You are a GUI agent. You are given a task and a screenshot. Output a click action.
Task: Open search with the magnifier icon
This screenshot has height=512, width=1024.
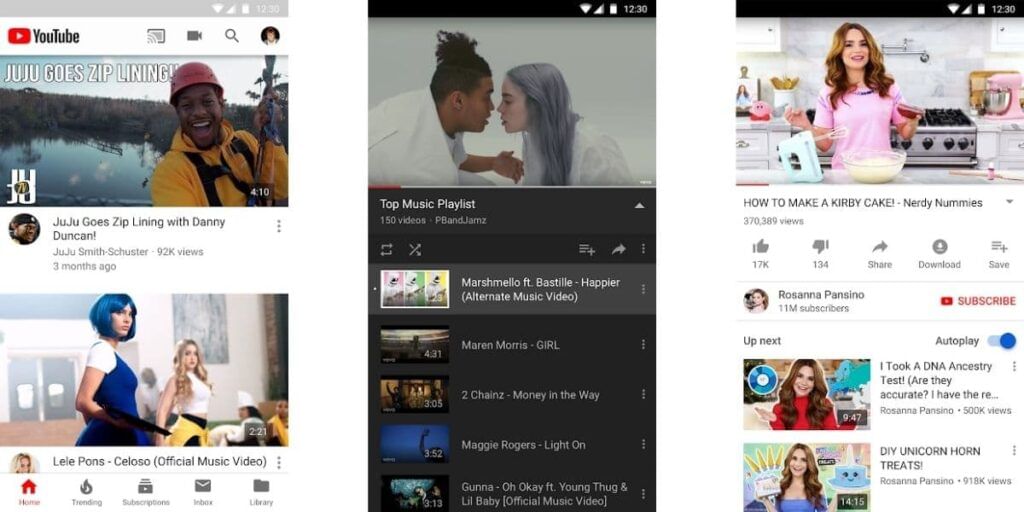pos(232,36)
